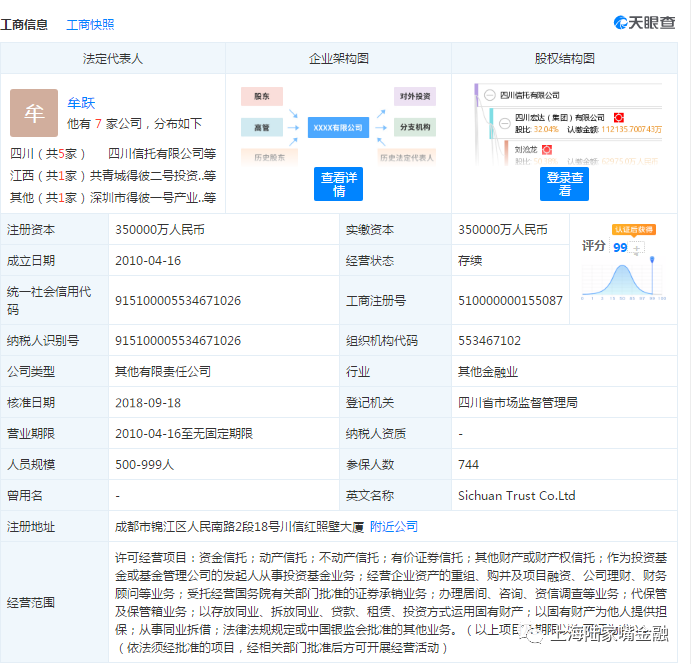This screenshot has height=664, width=691.
Task: Click registered capital value 350000万人民币
Action: click(160, 230)
